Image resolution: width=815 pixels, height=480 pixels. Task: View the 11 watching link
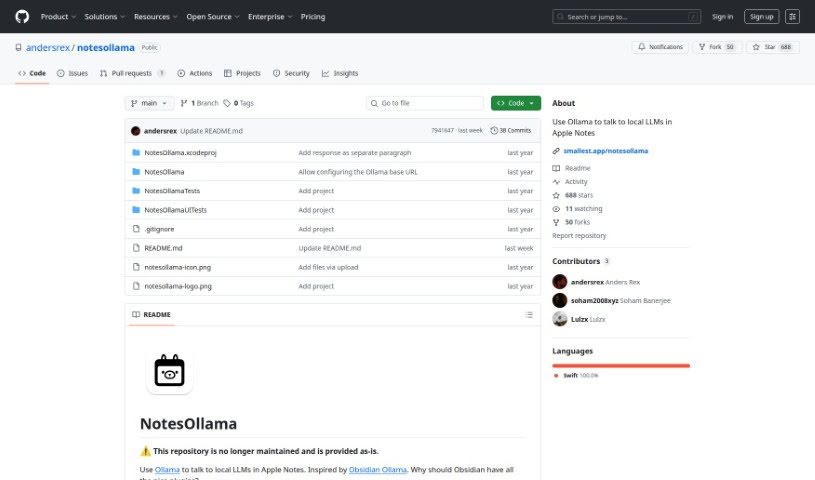pyautogui.click(x=577, y=209)
